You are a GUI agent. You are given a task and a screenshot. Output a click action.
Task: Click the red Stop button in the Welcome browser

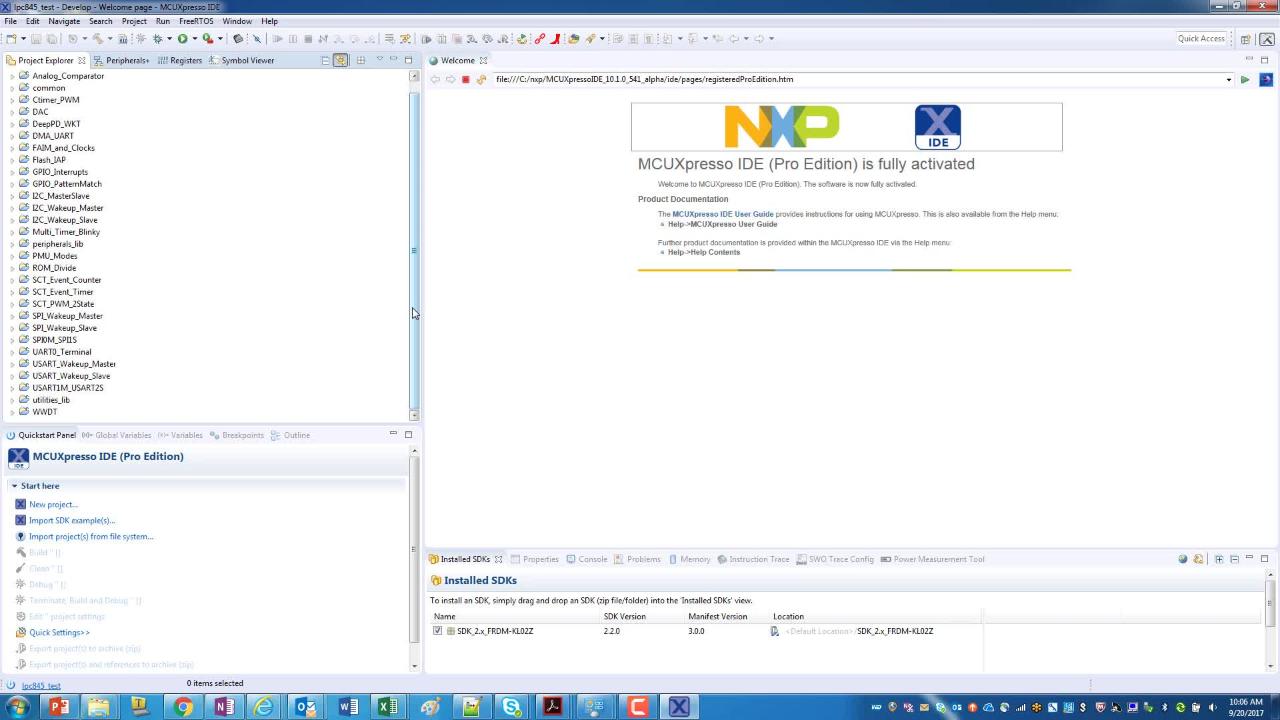pyautogui.click(x=465, y=80)
